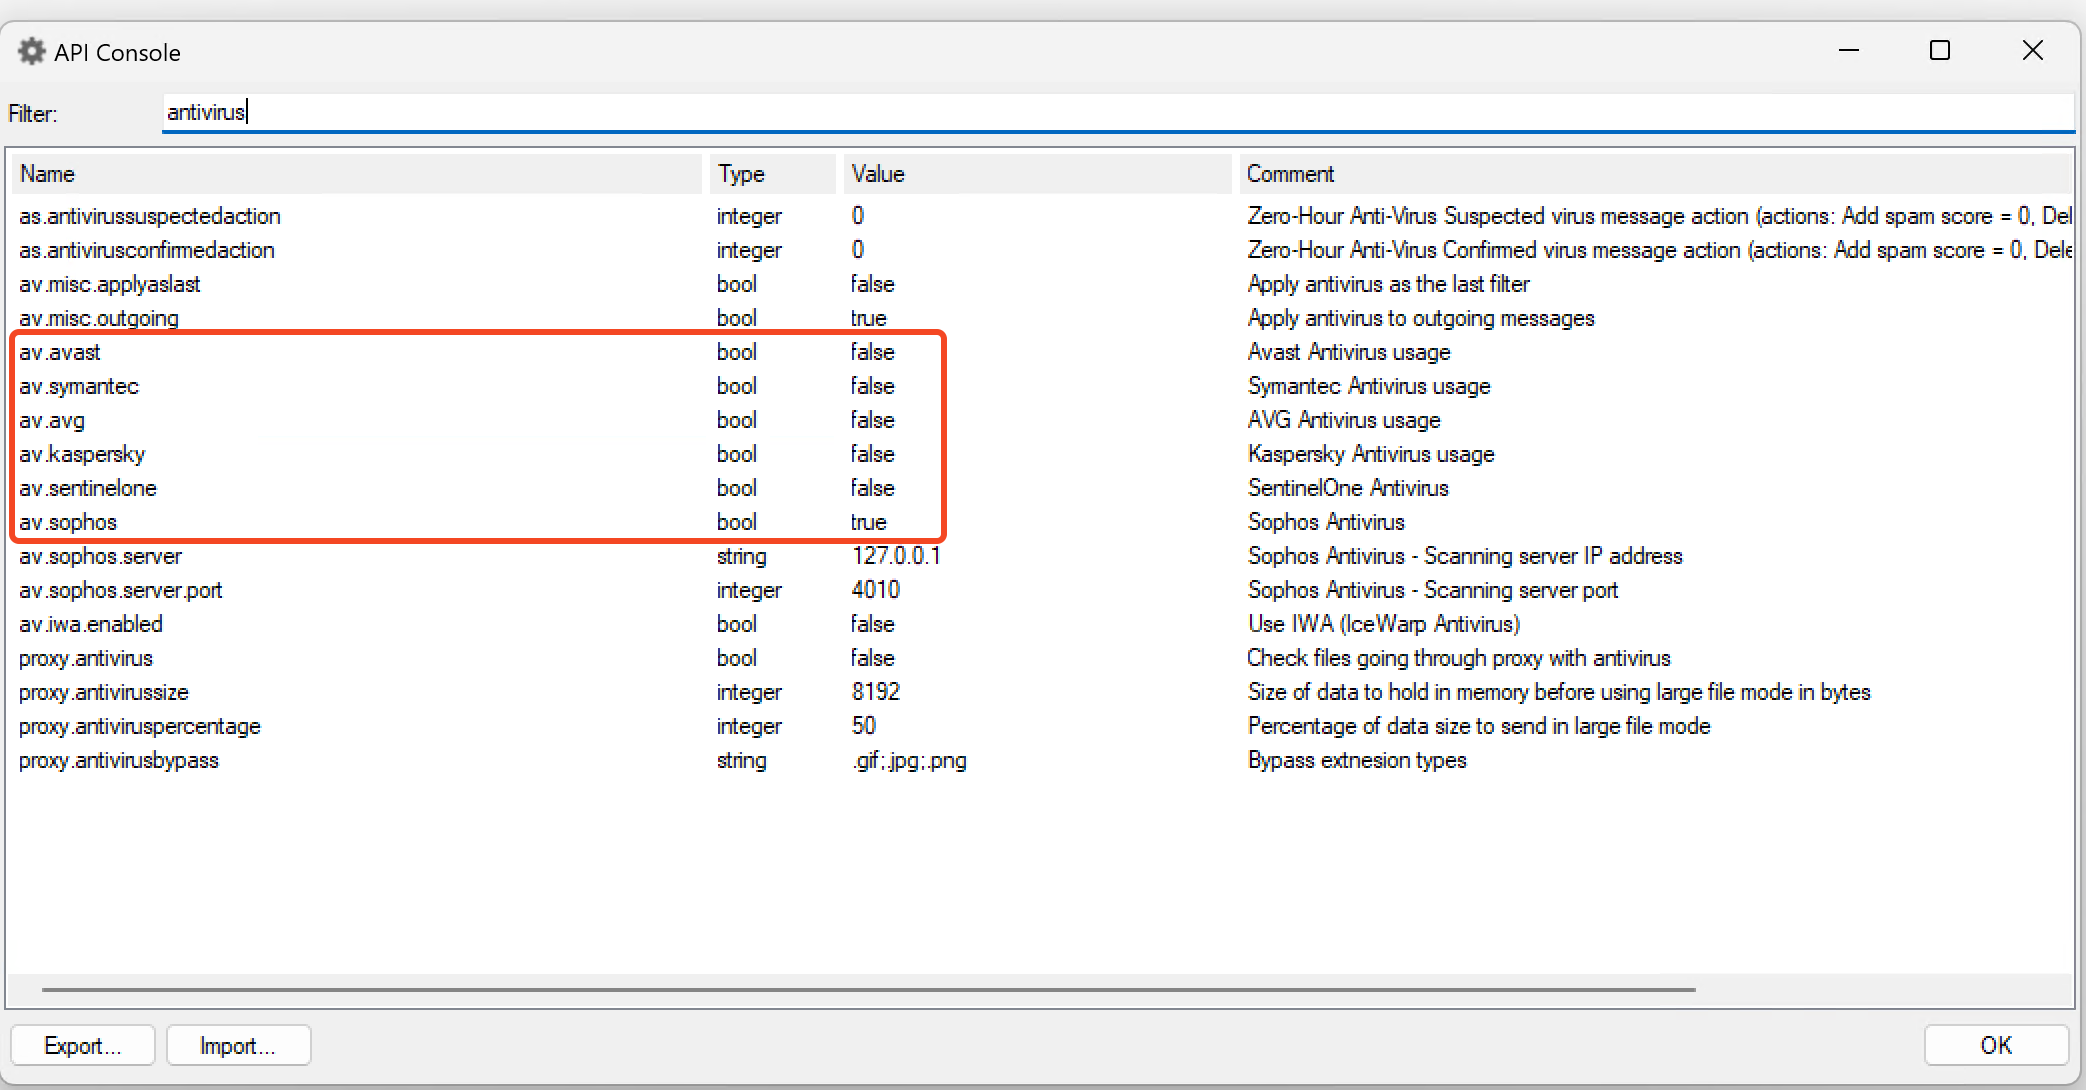The height and width of the screenshot is (1090, 2086).
Task: Minimize the API Console window
Action: 1849,50
